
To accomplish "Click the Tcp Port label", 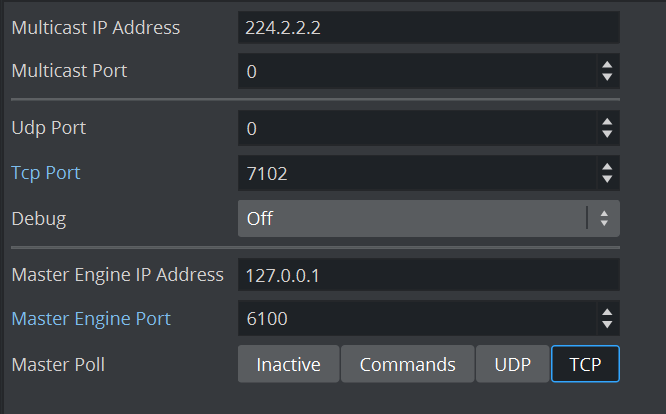I will [x=46, y=173].
